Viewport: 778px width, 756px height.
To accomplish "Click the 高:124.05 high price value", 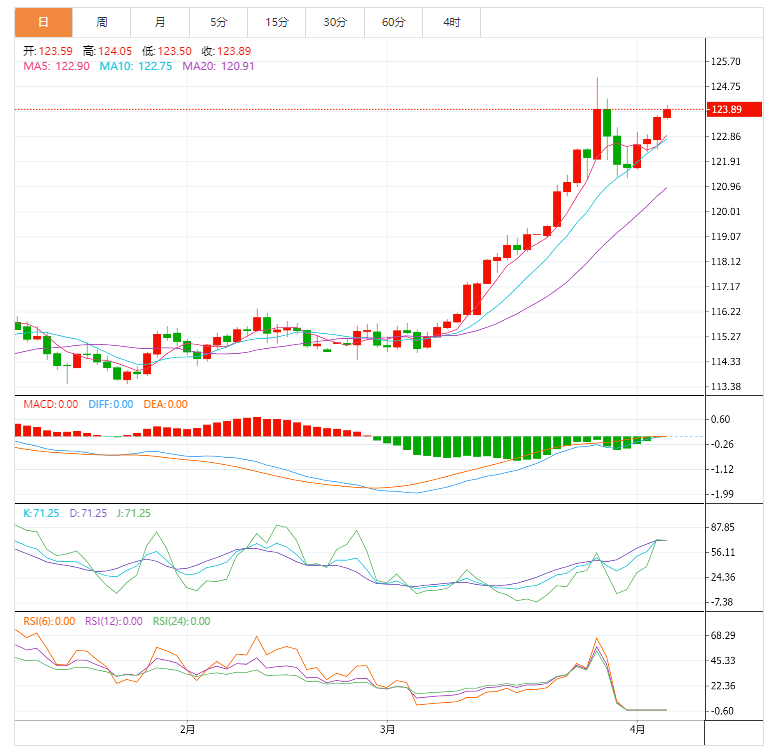I will [107, 51].
